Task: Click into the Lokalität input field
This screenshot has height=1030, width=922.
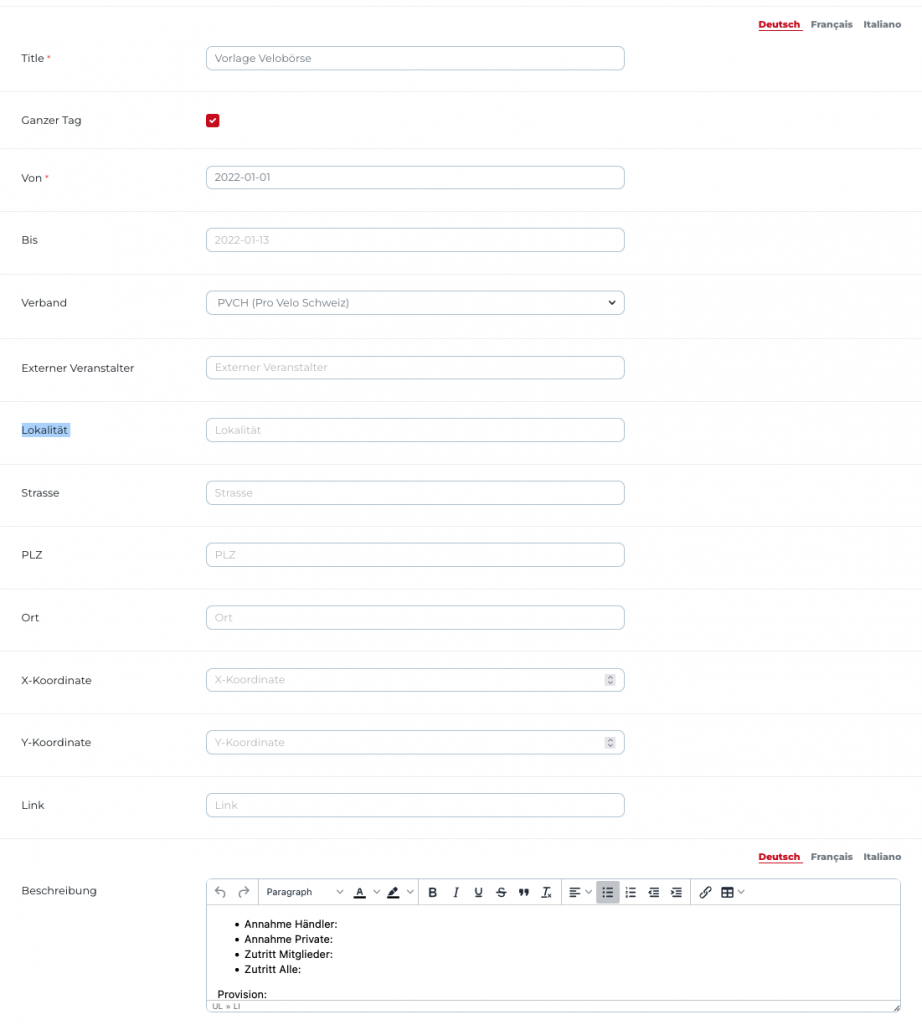Action: pos(415,430)
